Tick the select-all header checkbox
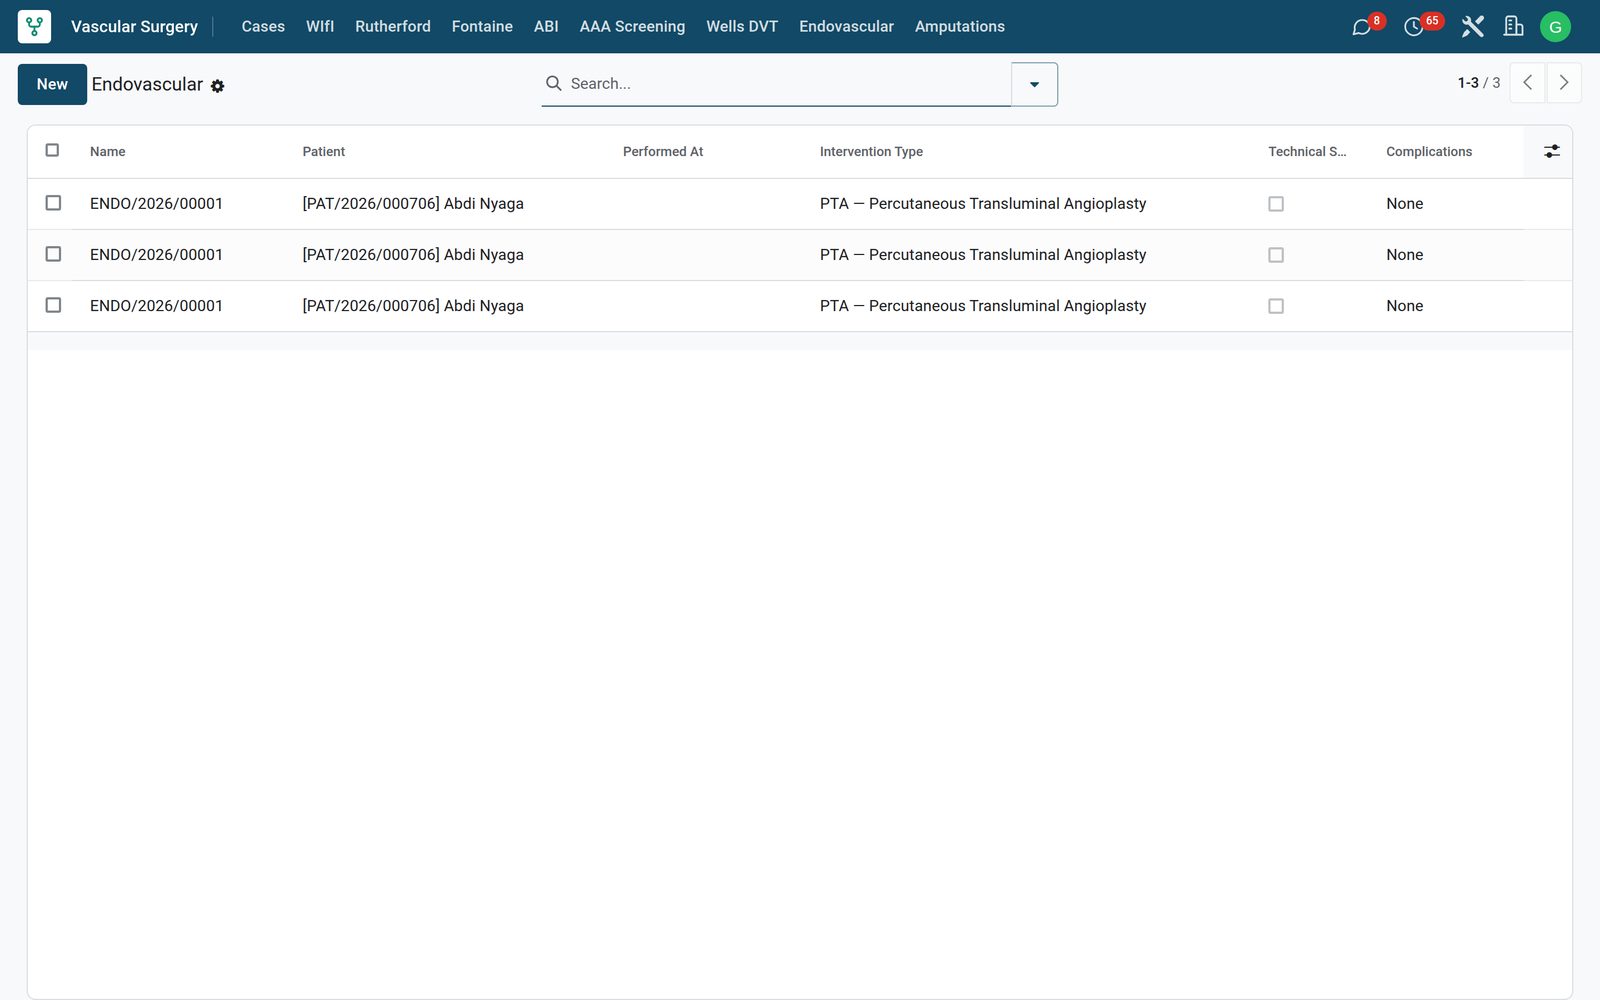1600x1000 pixels. click(53, 151)
